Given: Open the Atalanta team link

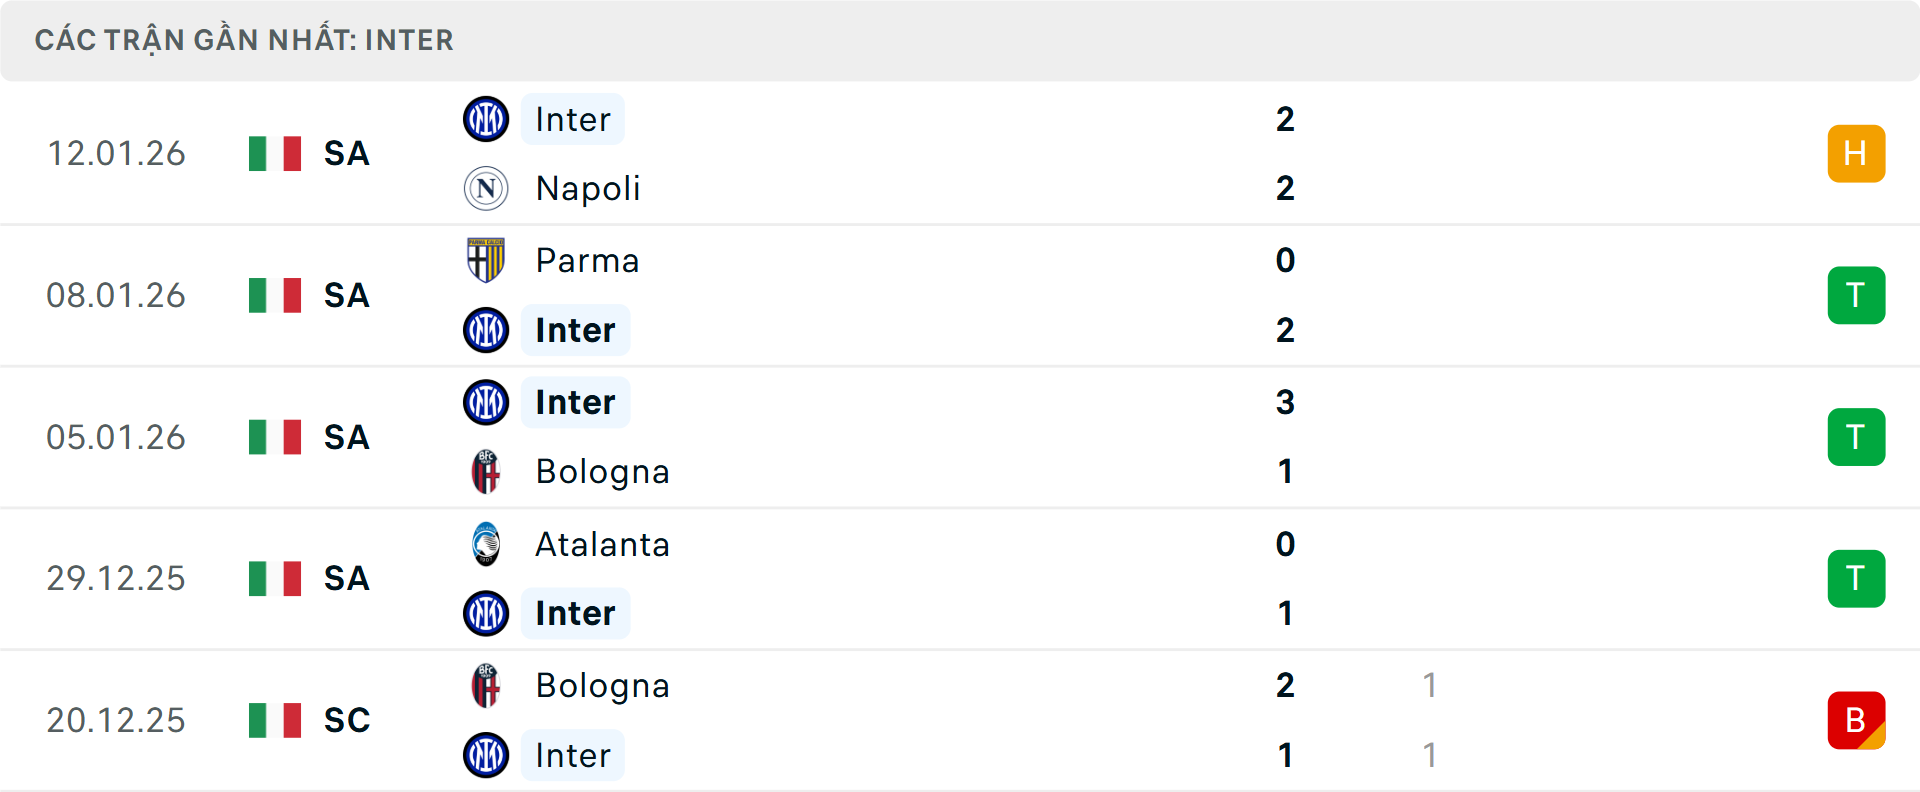Looking at the screenshot, I should [x=602, y=544].
